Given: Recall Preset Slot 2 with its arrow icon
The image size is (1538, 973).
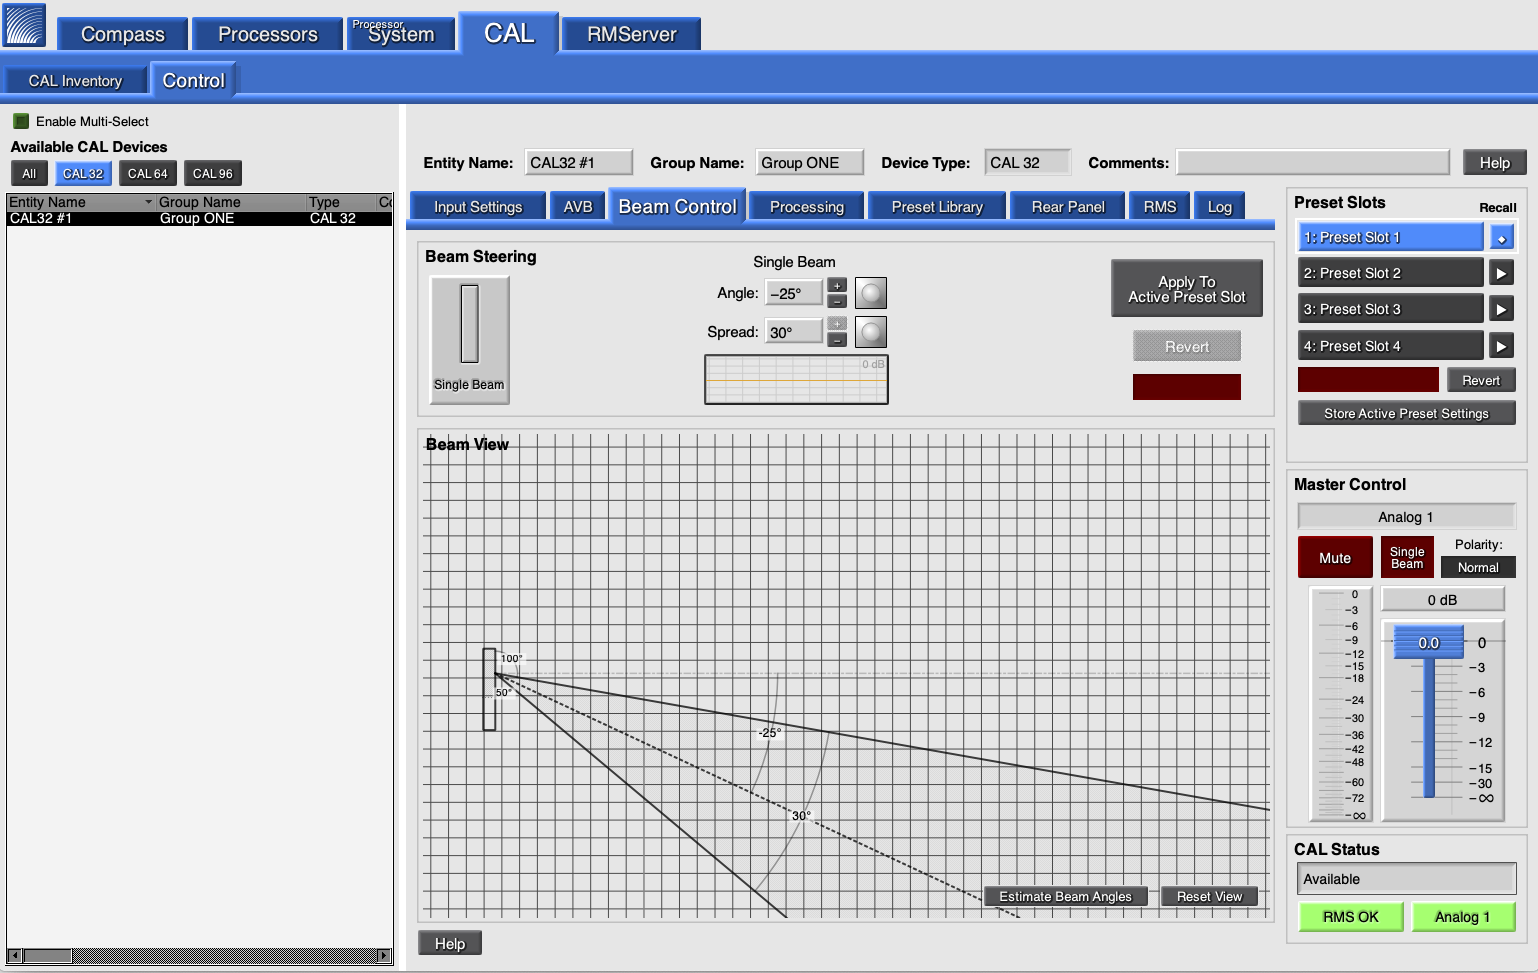Looking at the screenshot, I should [1501, 273].
